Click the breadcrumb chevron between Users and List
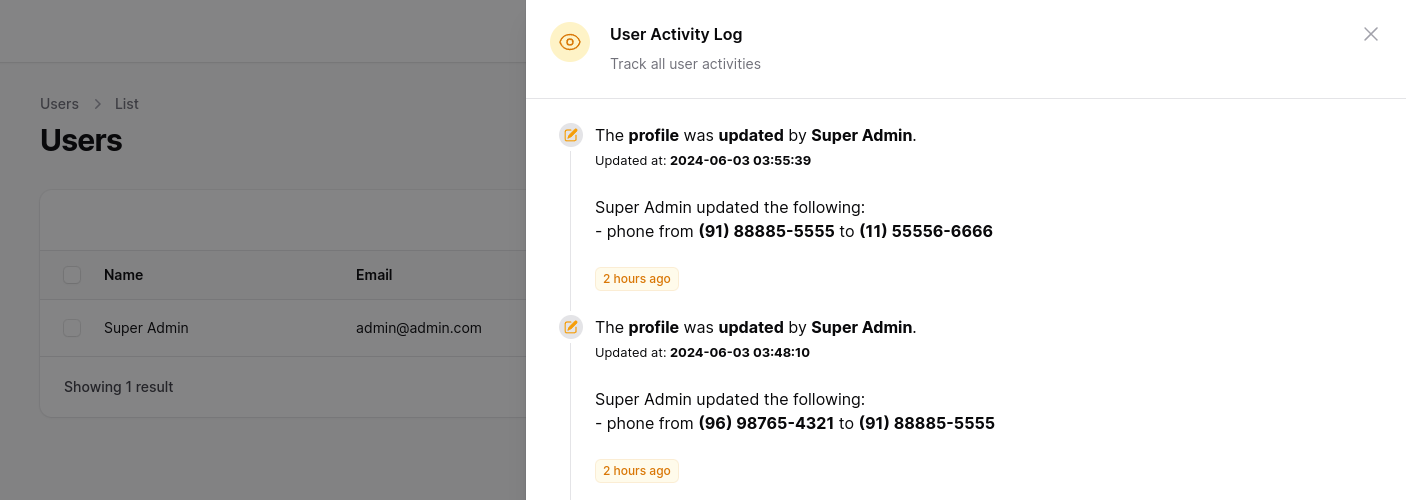The image size is (1406, 500). [97, 104]
